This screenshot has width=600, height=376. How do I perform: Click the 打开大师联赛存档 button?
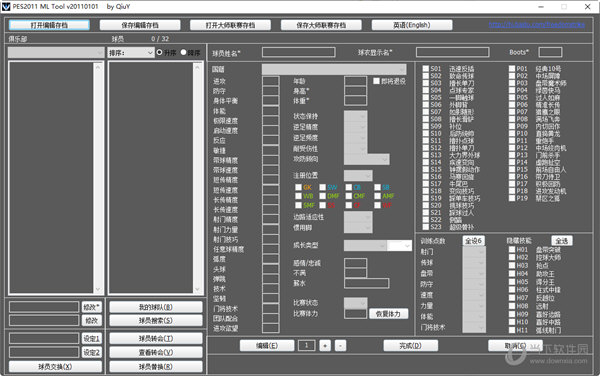(x=230, y=25)
